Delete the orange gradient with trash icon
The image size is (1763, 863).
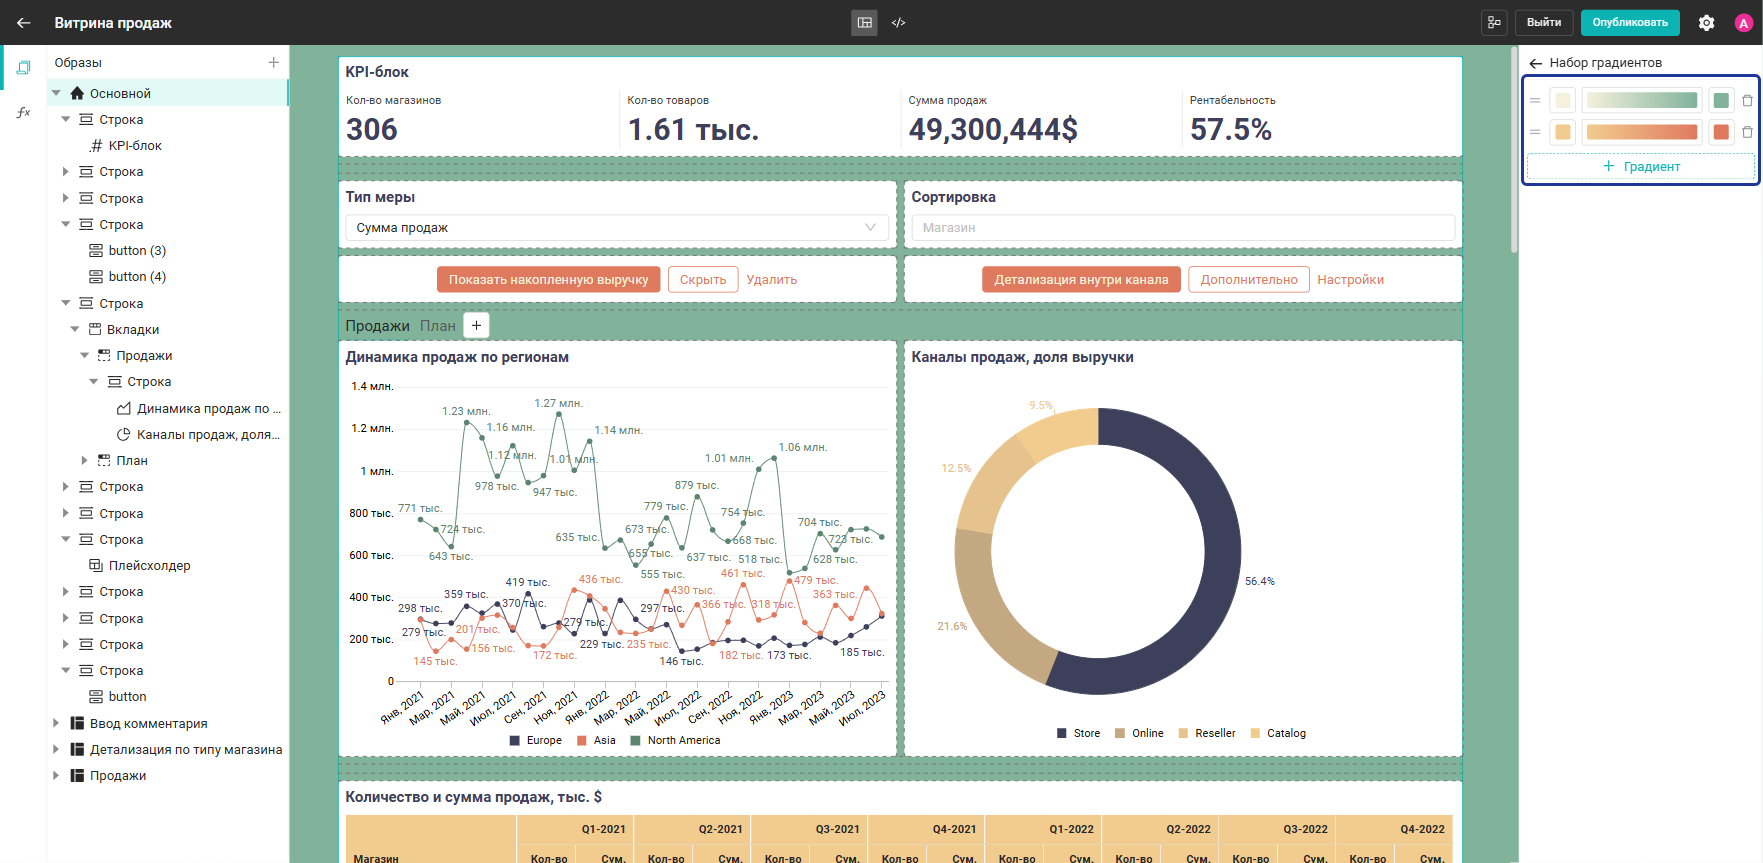coord(1747,132)
